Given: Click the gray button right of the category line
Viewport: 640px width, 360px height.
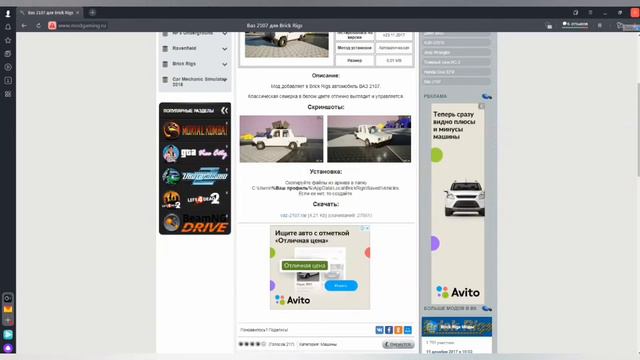Looking at the screenshot, I should [x=398, y=344].
